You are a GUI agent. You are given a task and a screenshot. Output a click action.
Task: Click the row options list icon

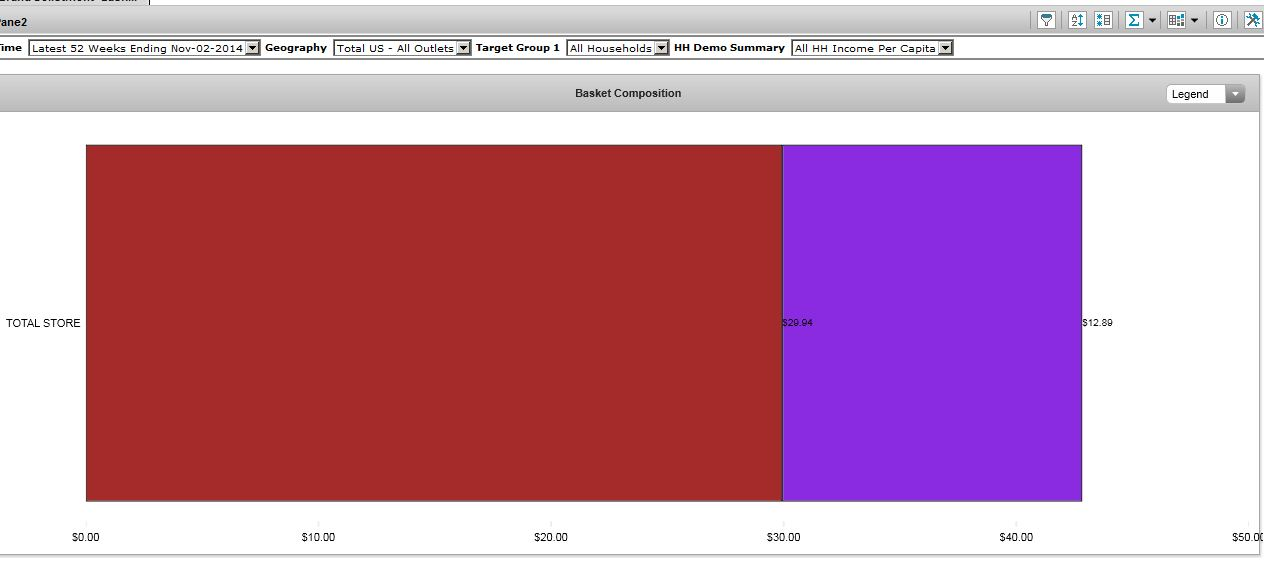(1103, 20)
